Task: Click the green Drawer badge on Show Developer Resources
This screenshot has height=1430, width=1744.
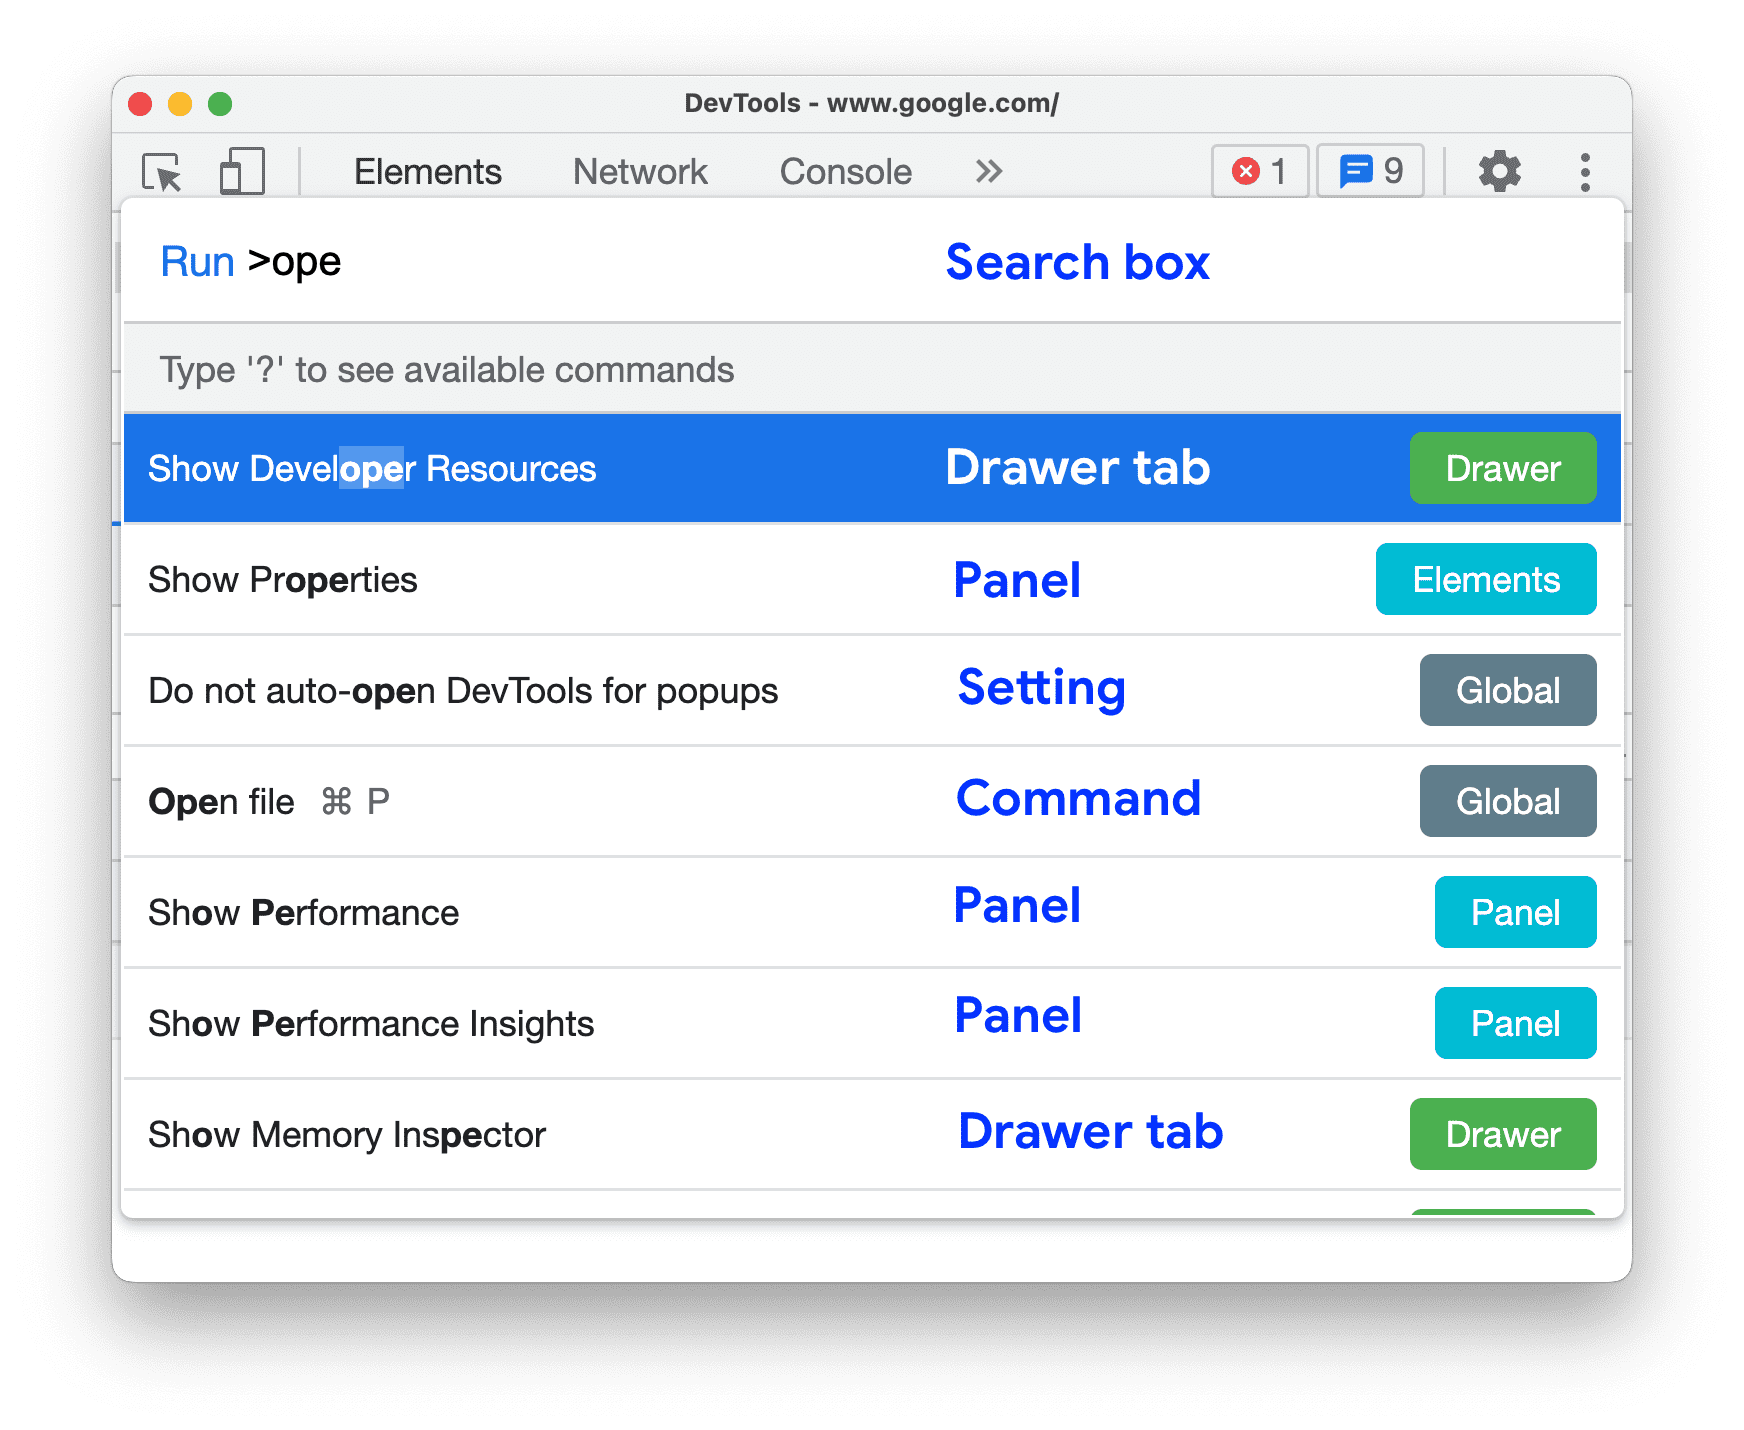Action: click(x=1502, y=467)
